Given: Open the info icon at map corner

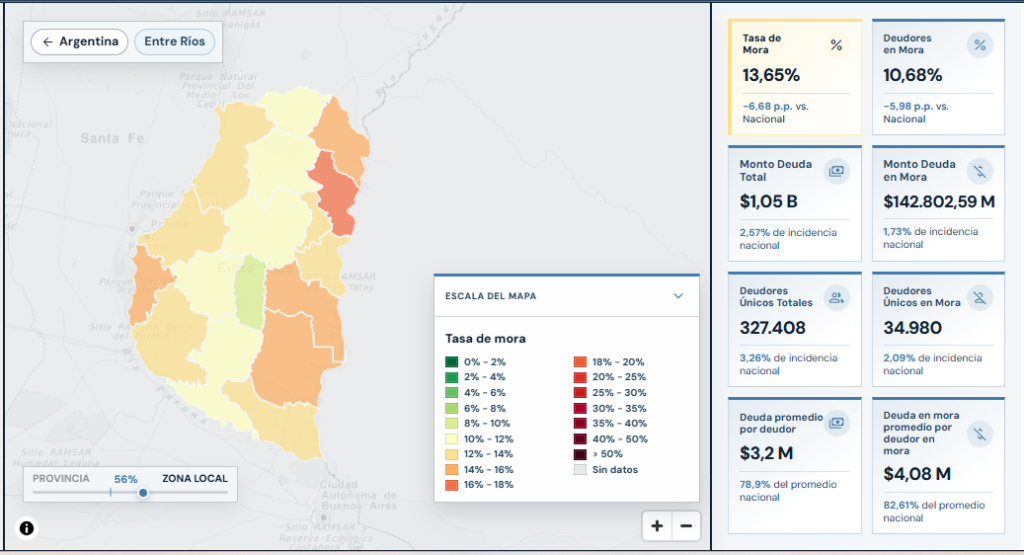Looking at the screenshot, I should pos(26,528).
